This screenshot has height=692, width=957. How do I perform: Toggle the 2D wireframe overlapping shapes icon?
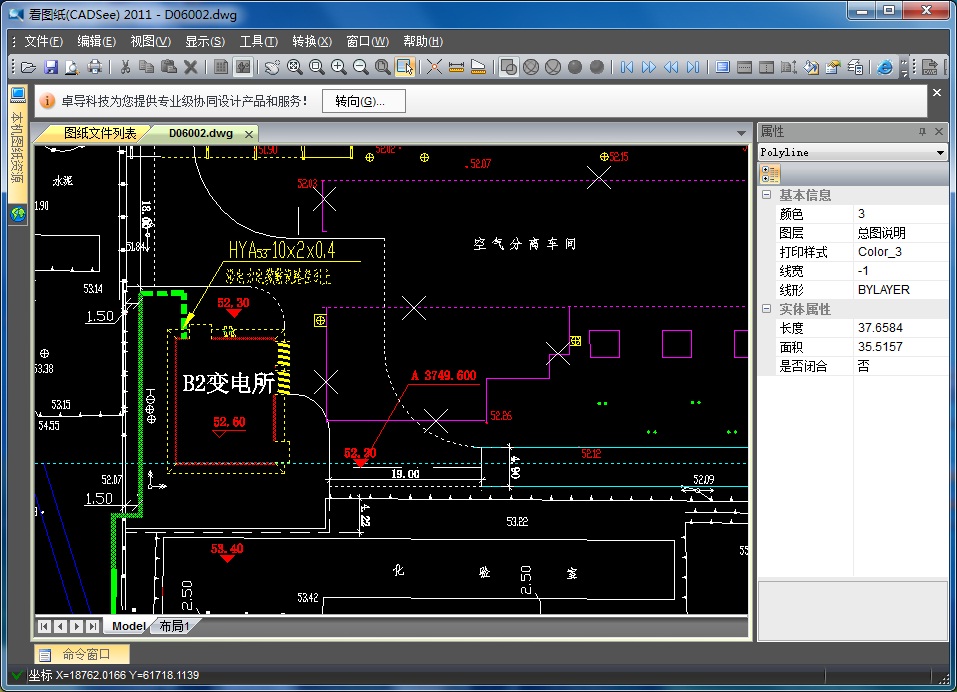click(508, 67)
